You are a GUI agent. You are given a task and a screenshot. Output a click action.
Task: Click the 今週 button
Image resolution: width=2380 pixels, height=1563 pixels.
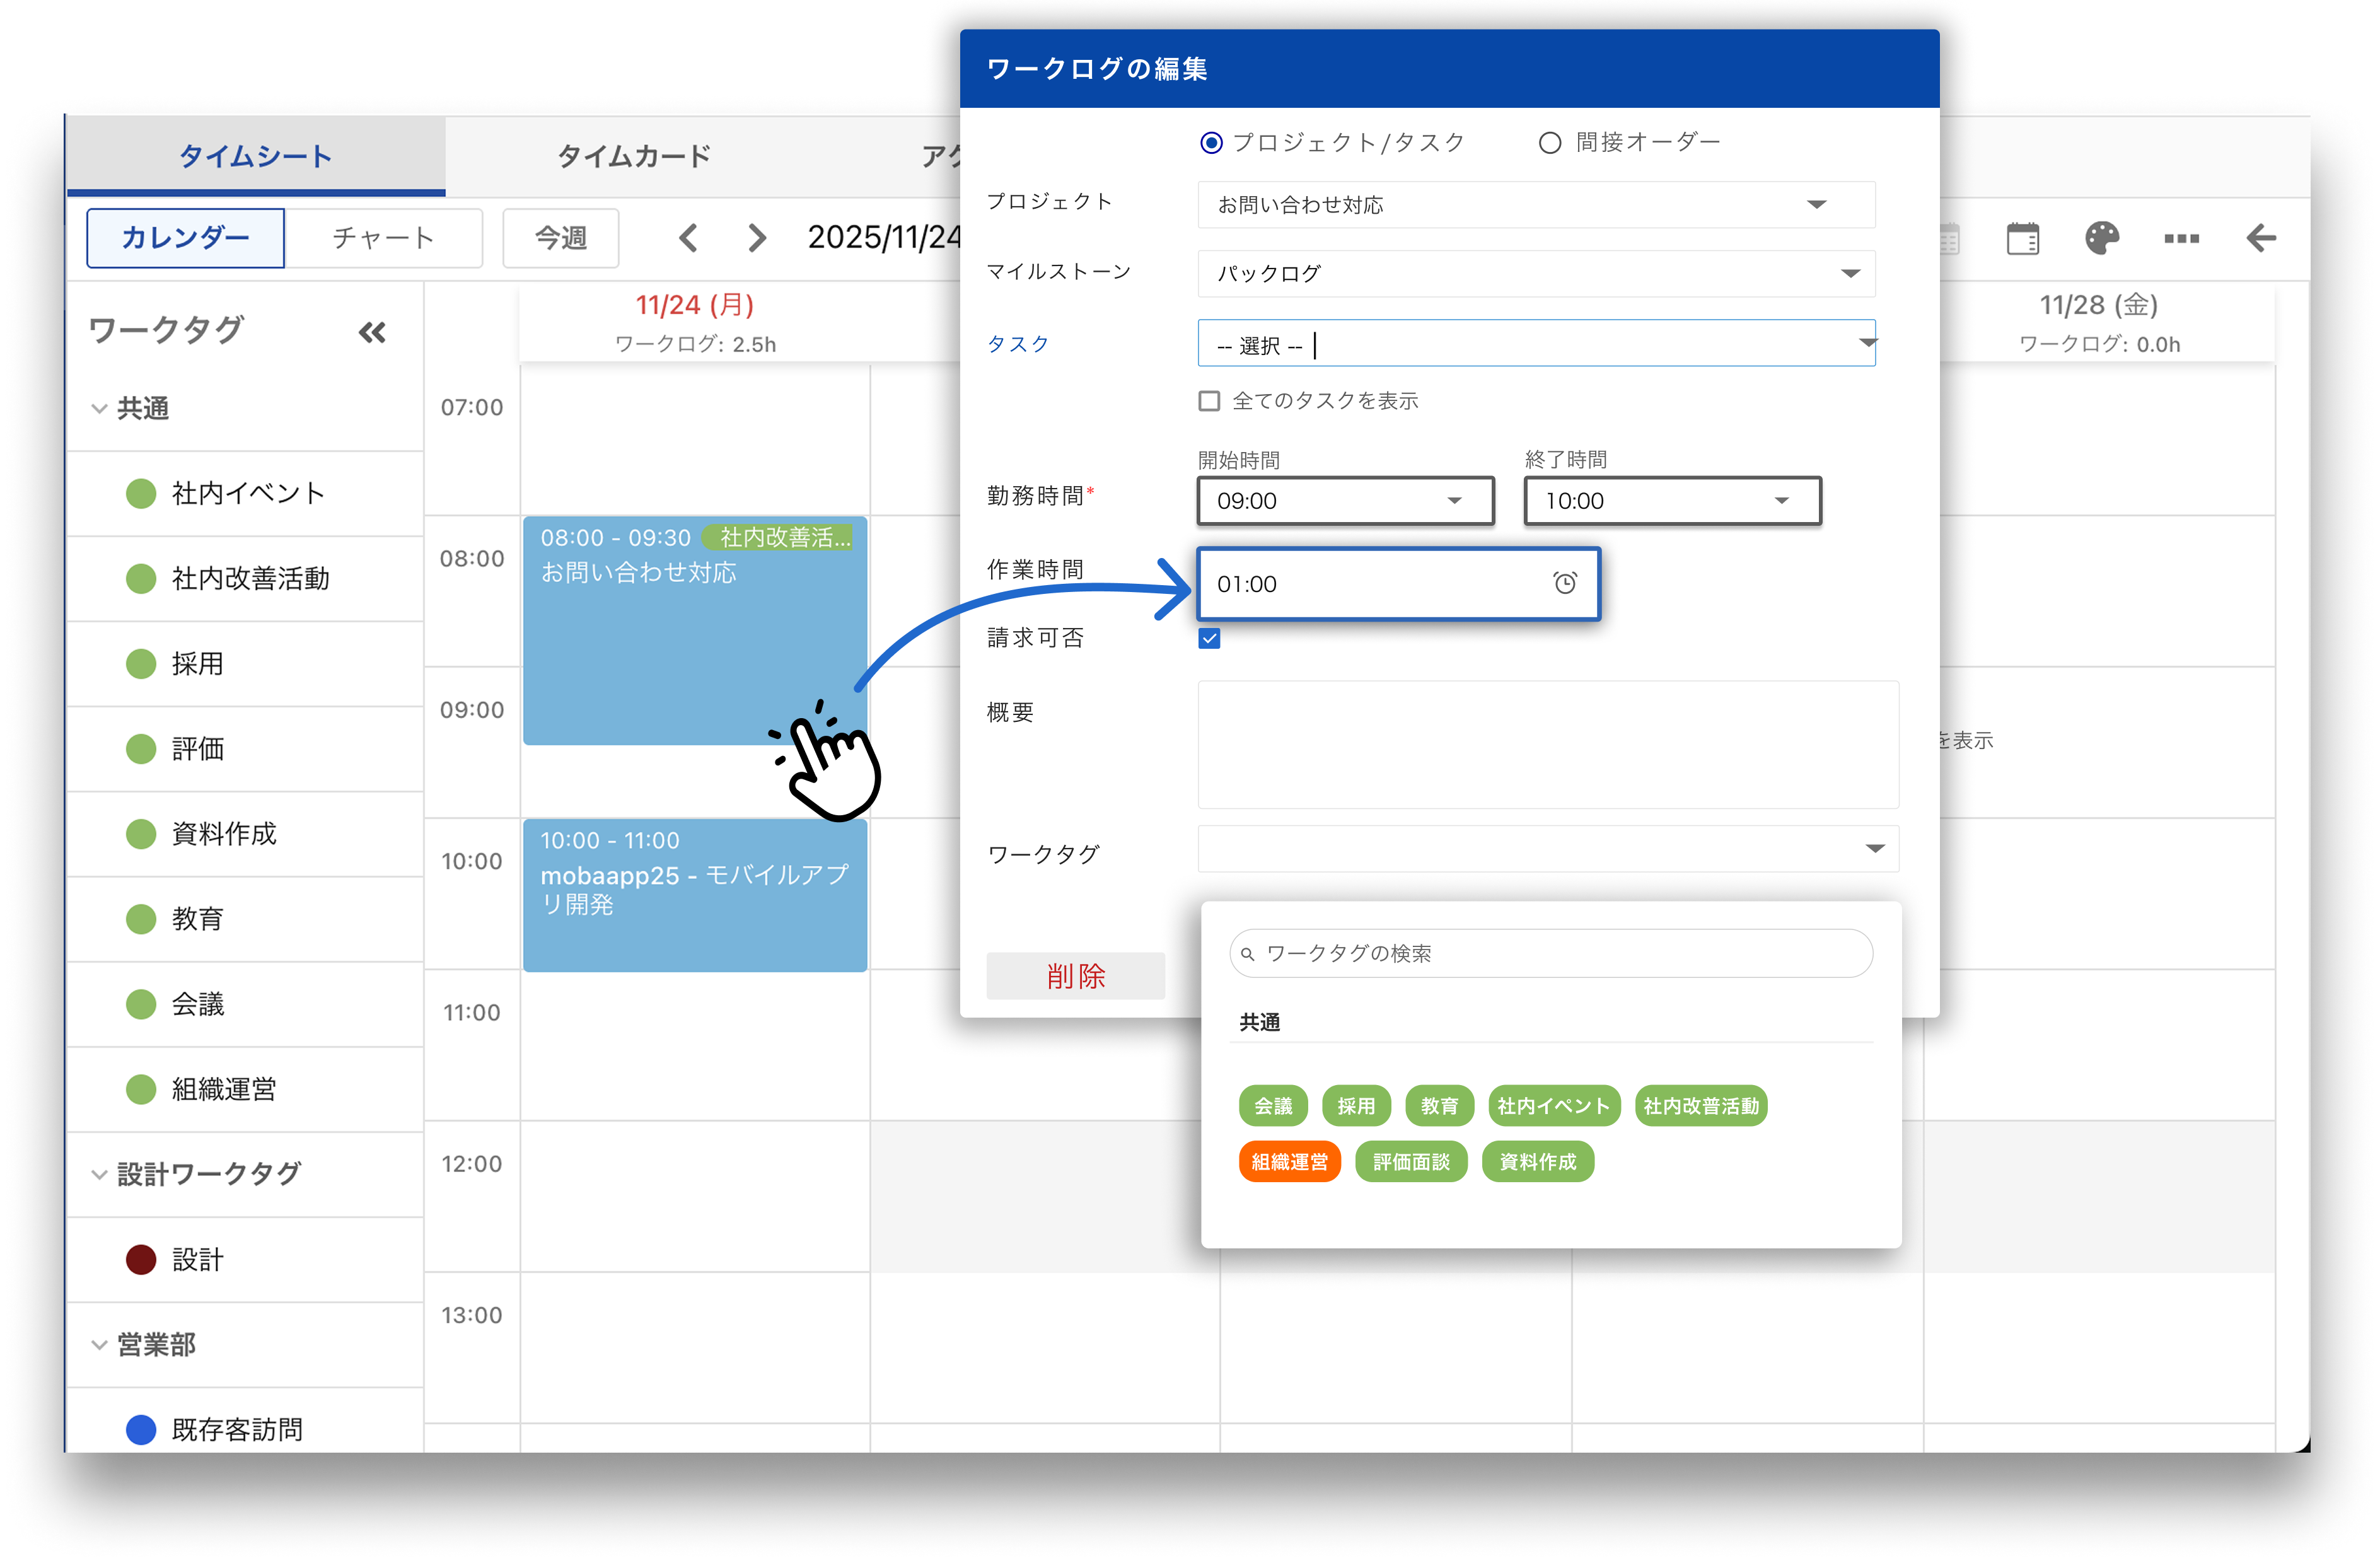(x=560, y=238)
